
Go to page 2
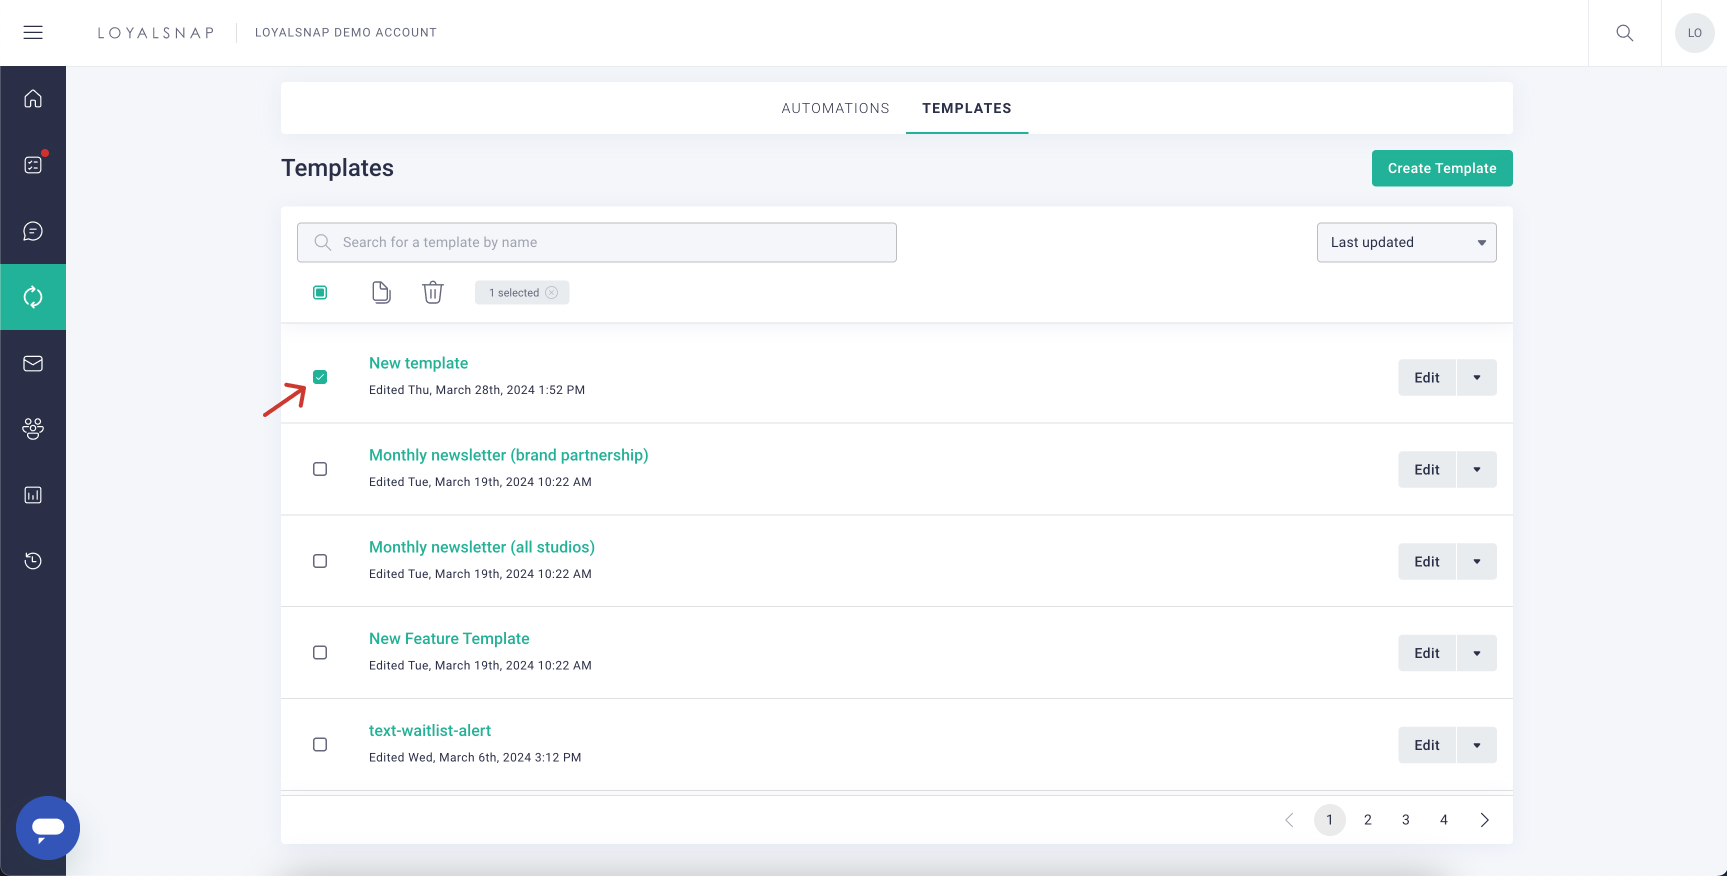pos(1368,820)
